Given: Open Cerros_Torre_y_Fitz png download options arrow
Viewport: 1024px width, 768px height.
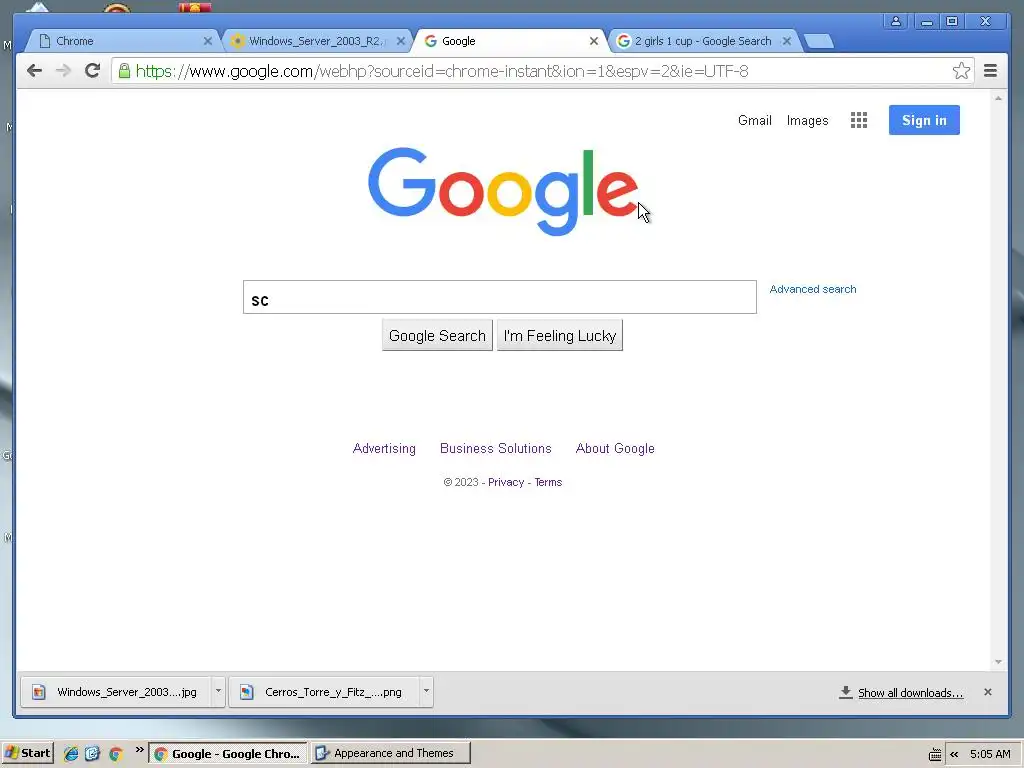Looking at the screenshot, I should pos(426,691).
